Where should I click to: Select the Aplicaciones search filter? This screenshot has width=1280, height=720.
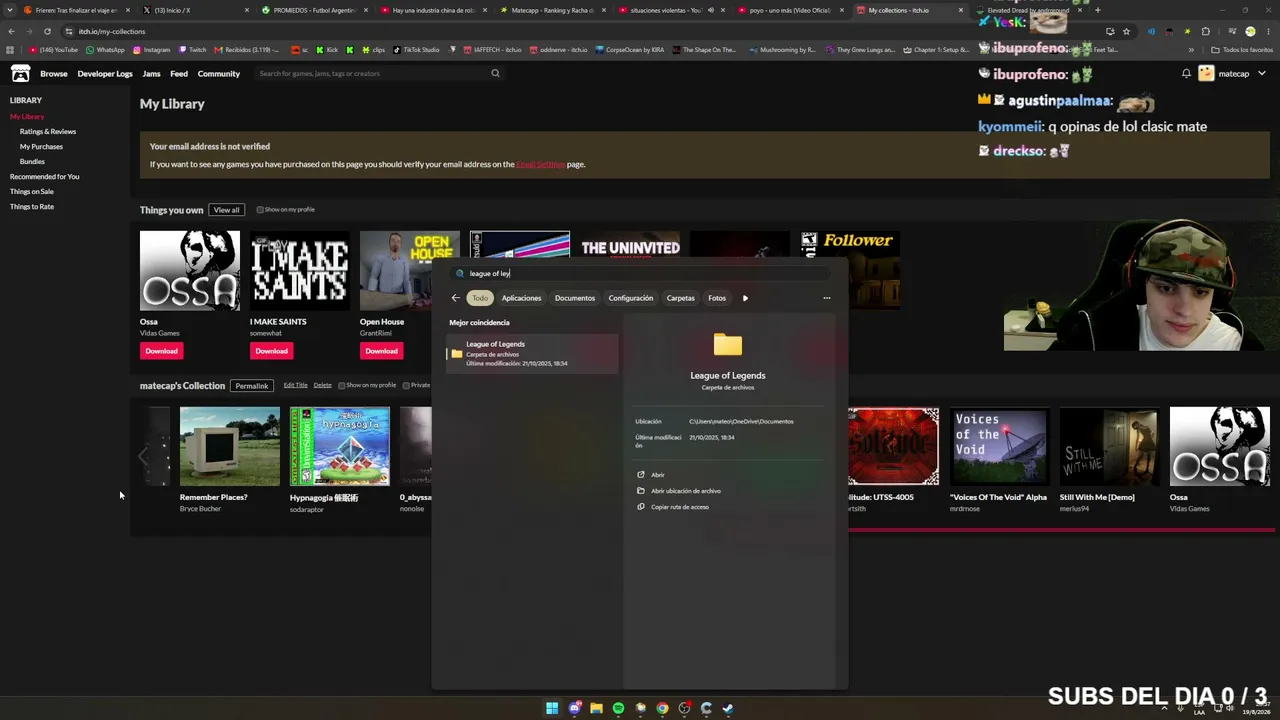pos(521,298)
